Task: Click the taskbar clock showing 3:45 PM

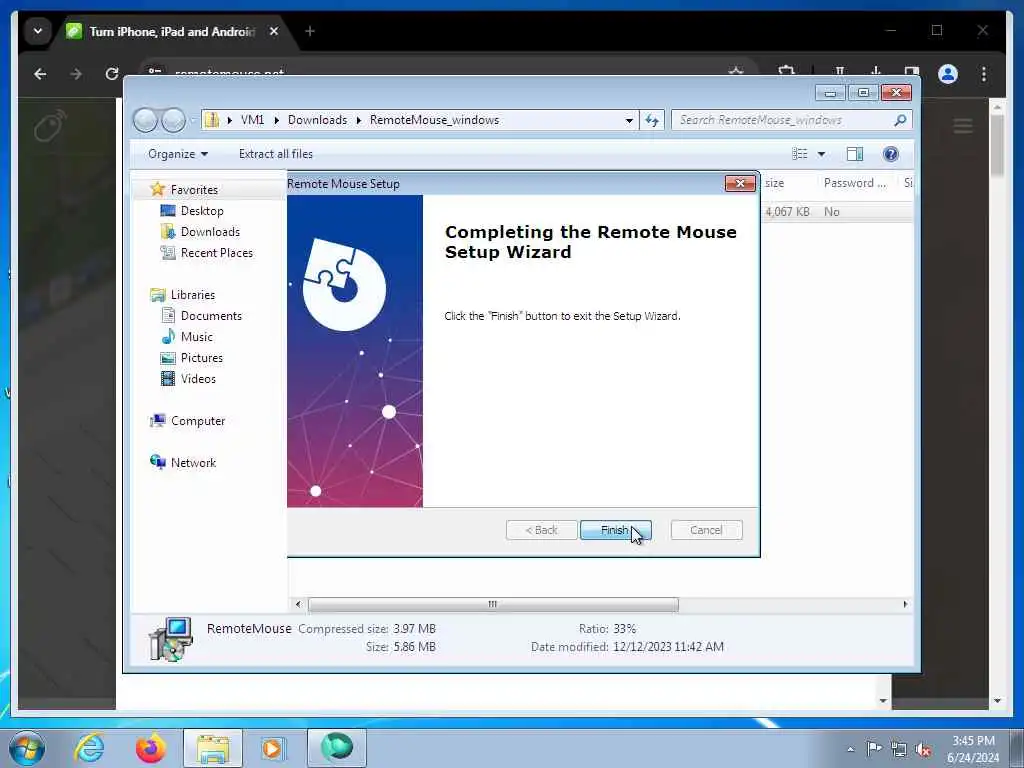Action: point(973,749)
